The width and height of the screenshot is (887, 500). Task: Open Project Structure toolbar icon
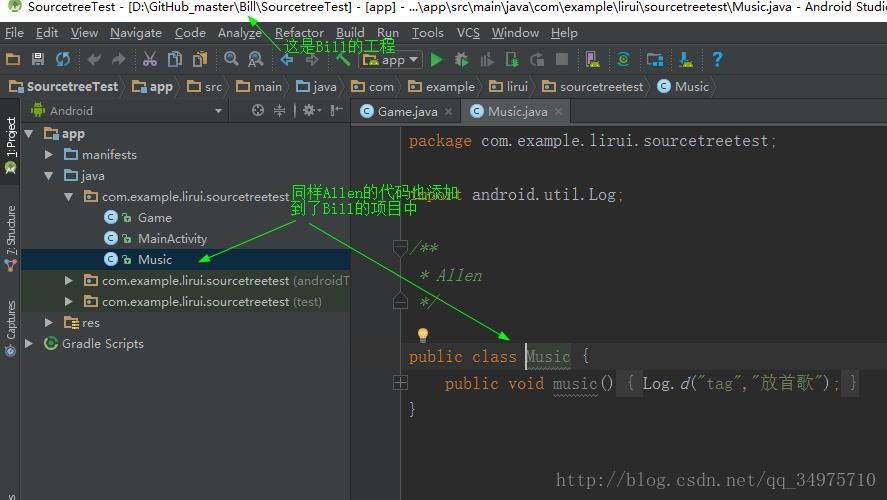(655, 59)
